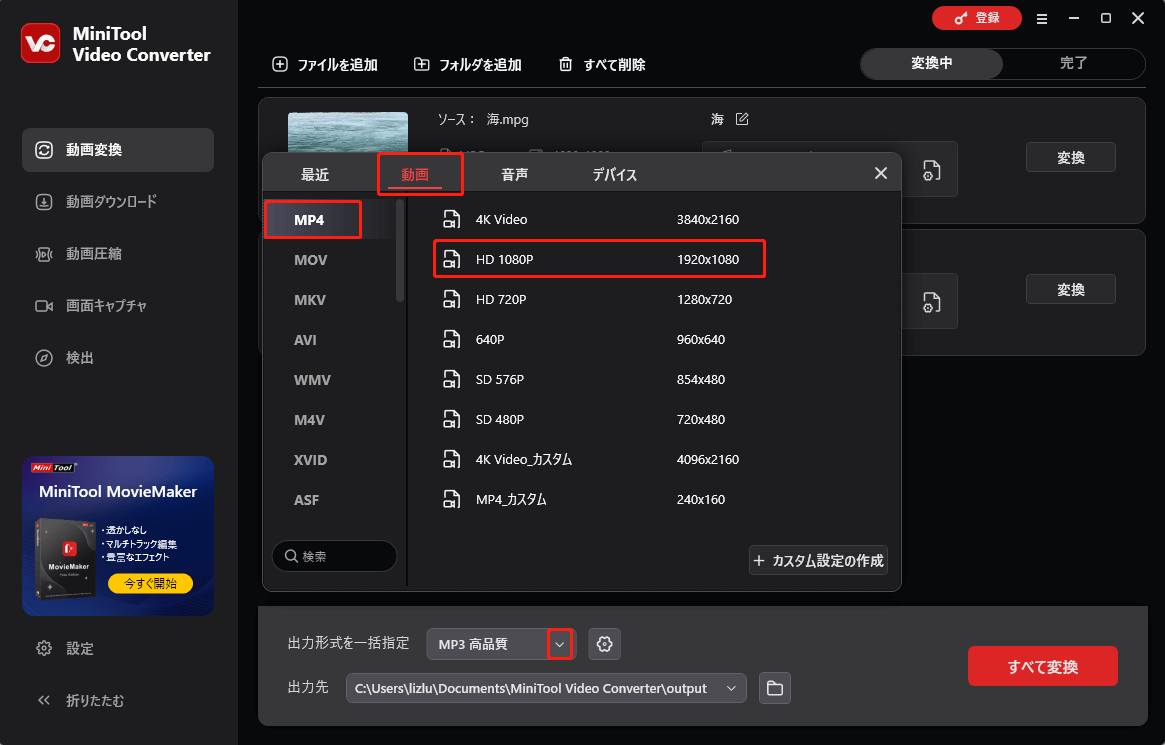
Task: Select the 動画 tab in format popup
Action: click(x=415, y=175)
